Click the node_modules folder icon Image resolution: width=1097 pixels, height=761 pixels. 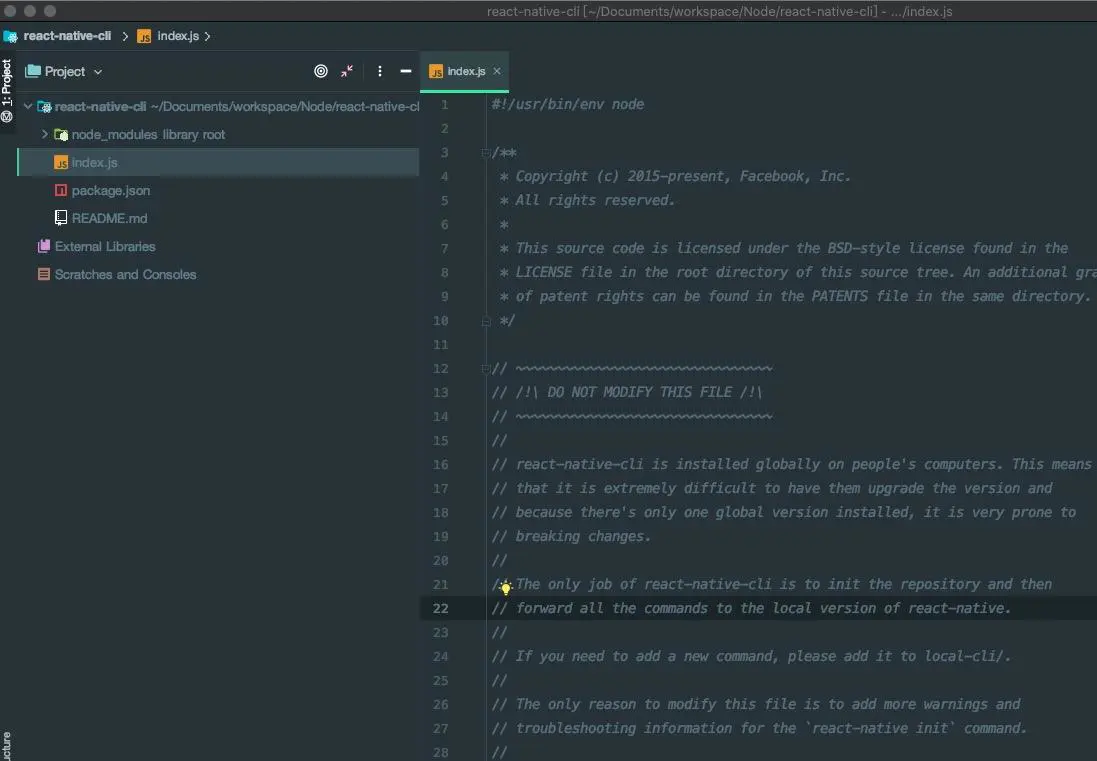coord(61,134)
